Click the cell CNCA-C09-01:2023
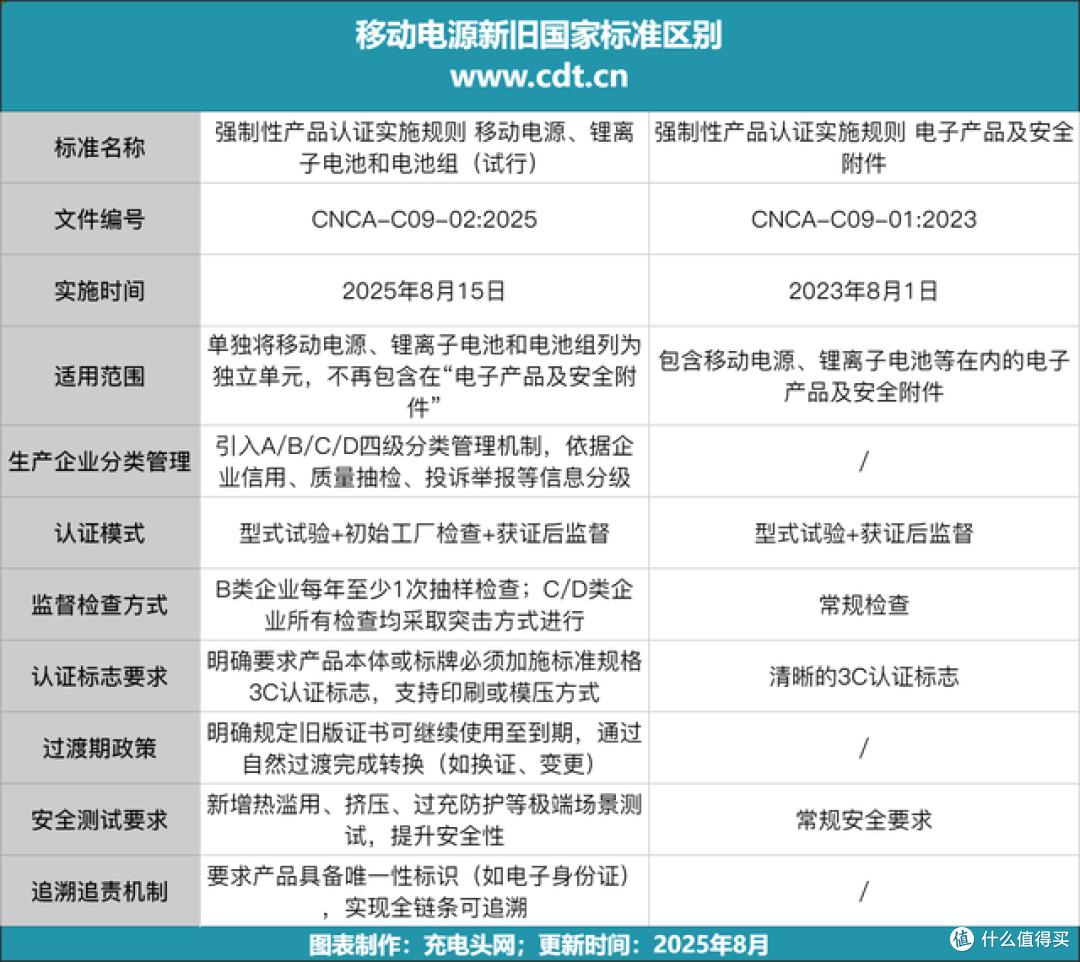This screenshot has width=1080, height=962. tap(864, 219)
